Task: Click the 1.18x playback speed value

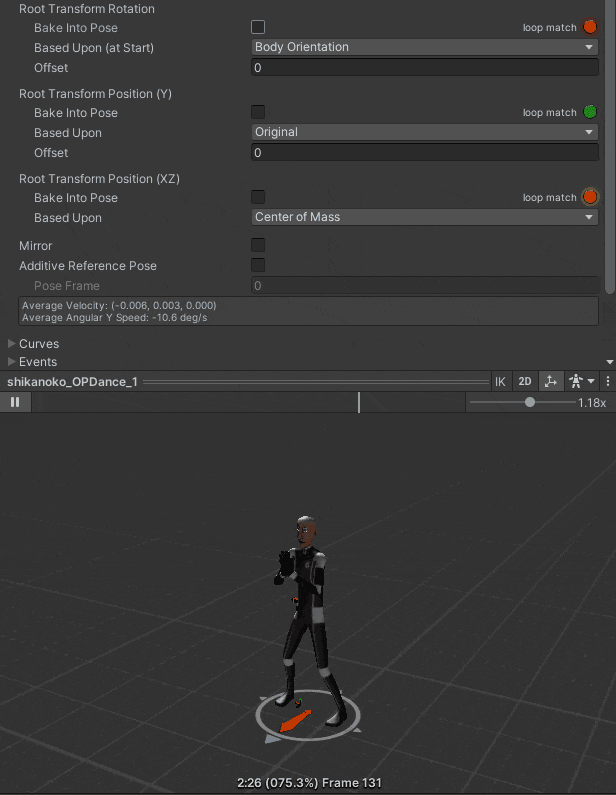Action: click(592, 403)
